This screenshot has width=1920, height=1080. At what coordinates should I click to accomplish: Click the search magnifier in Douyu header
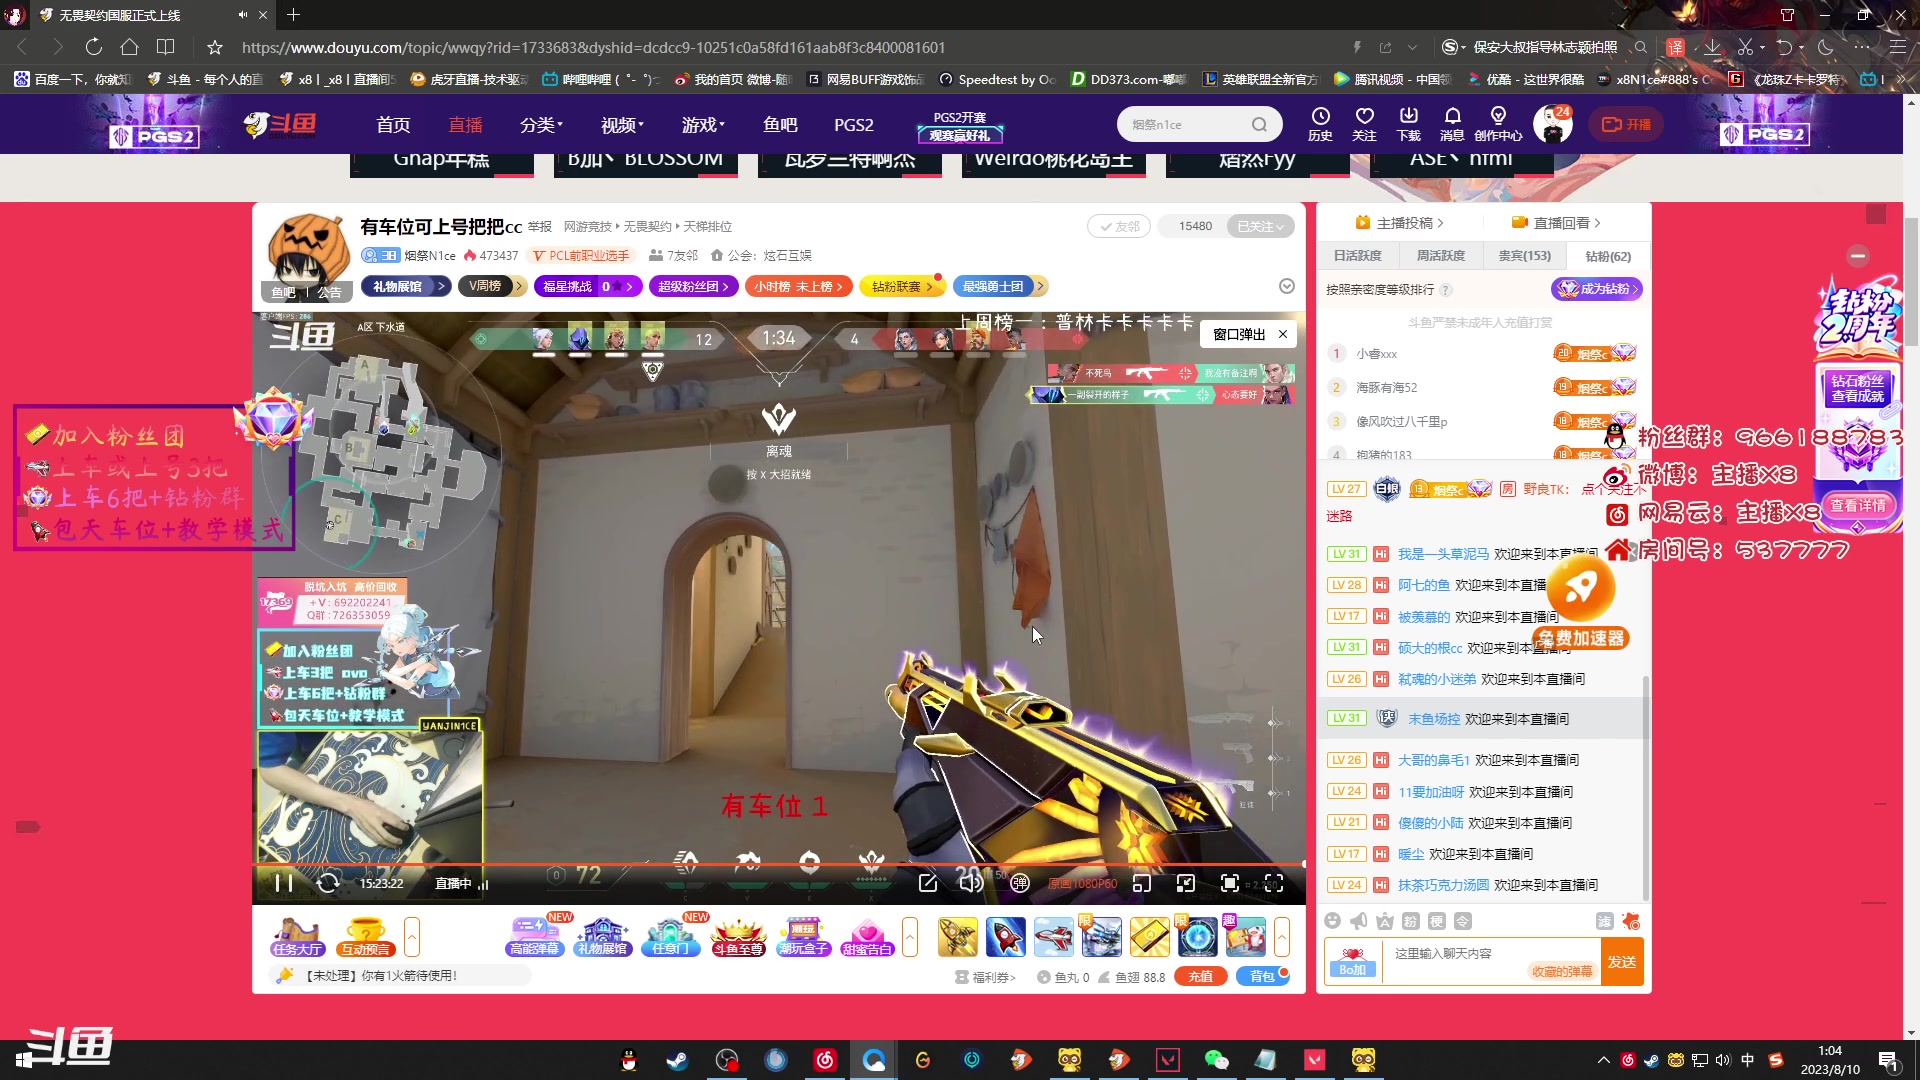coord(1259,124)
